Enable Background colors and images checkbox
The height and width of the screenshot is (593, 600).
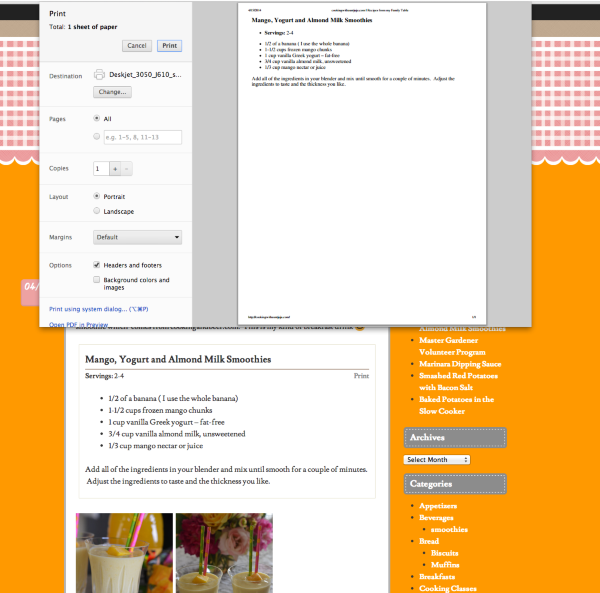pos(97,280)
